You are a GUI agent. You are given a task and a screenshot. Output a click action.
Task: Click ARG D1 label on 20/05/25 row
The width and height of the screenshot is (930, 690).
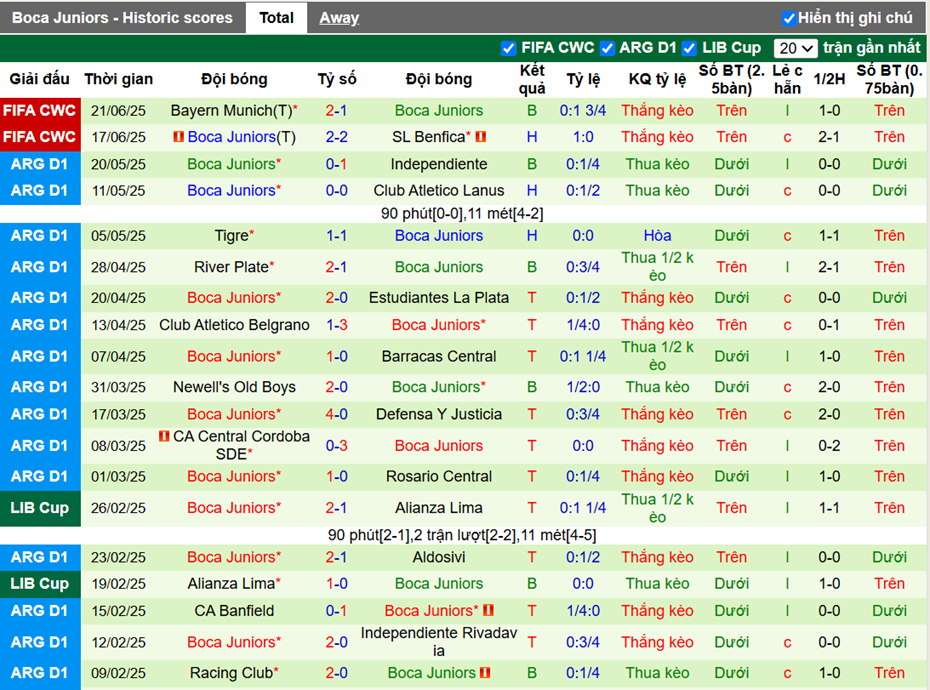click(40, 164)
